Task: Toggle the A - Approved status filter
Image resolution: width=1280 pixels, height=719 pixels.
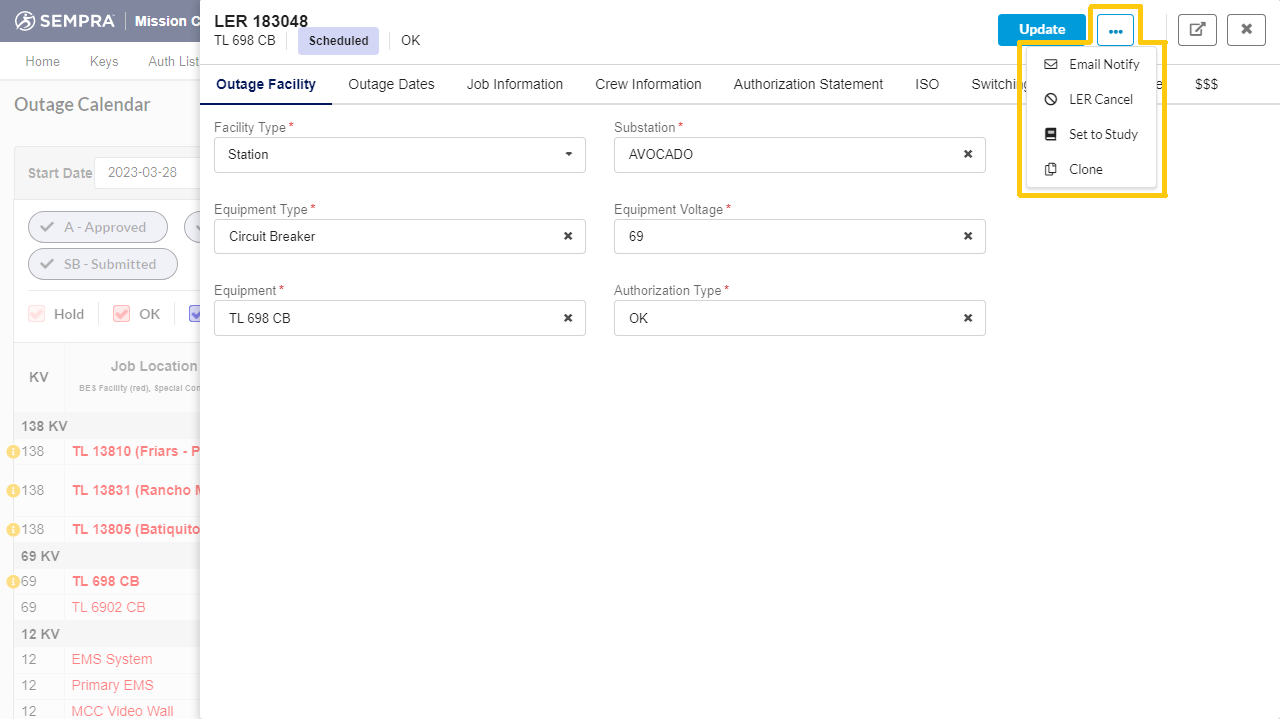Action: [x=98, y=227]
